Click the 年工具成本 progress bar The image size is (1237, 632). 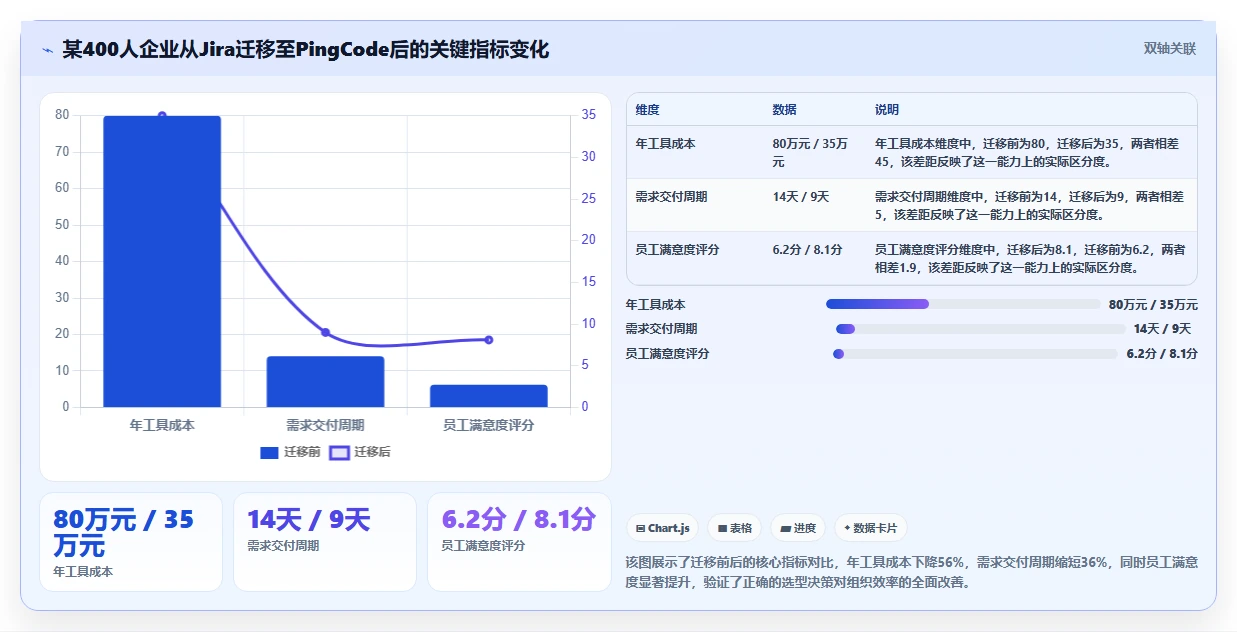coord(963,304)
